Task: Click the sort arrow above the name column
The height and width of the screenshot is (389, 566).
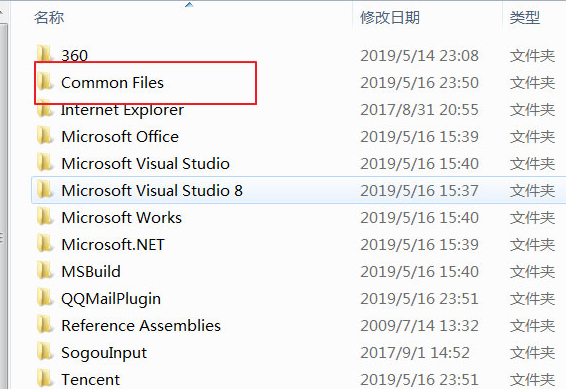Action: point(189,5)
